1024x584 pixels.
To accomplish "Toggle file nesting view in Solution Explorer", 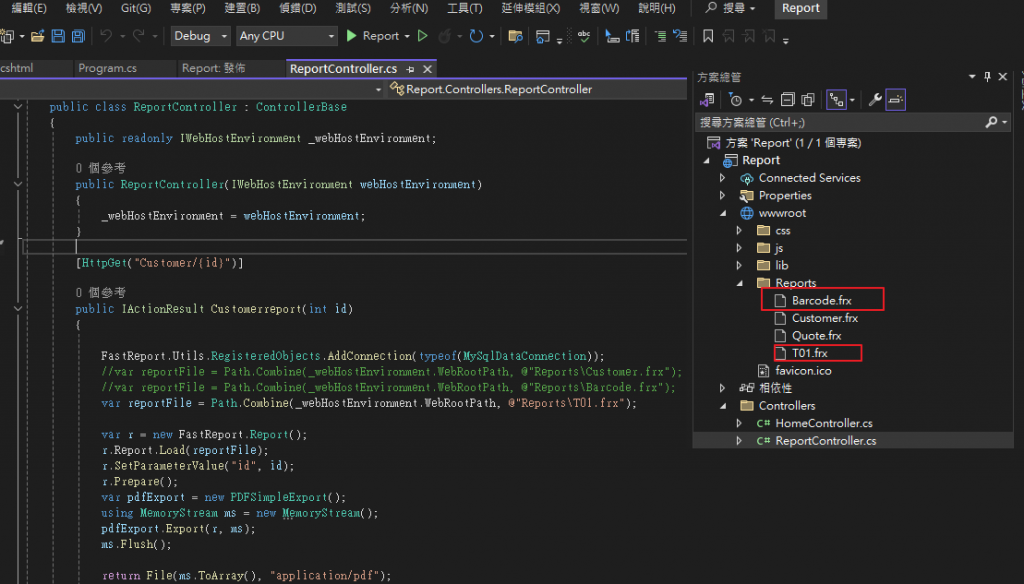I will point(837,99).
